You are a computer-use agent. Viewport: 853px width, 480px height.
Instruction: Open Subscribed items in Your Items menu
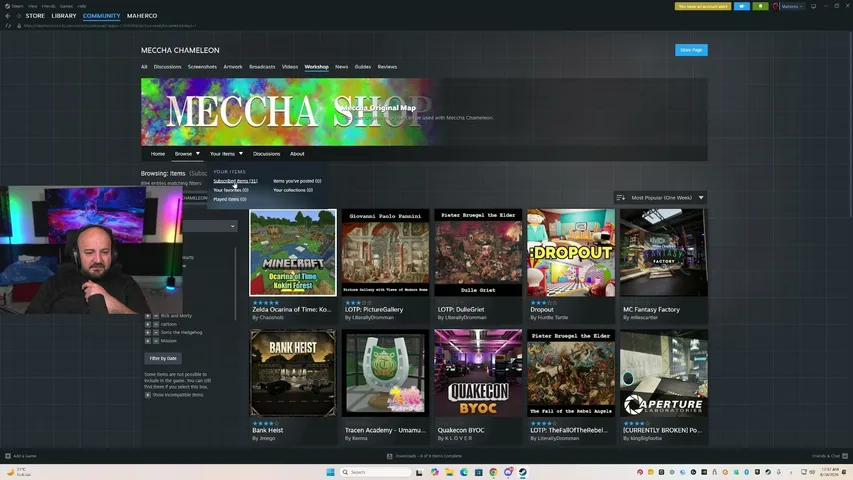click(235, 181)
